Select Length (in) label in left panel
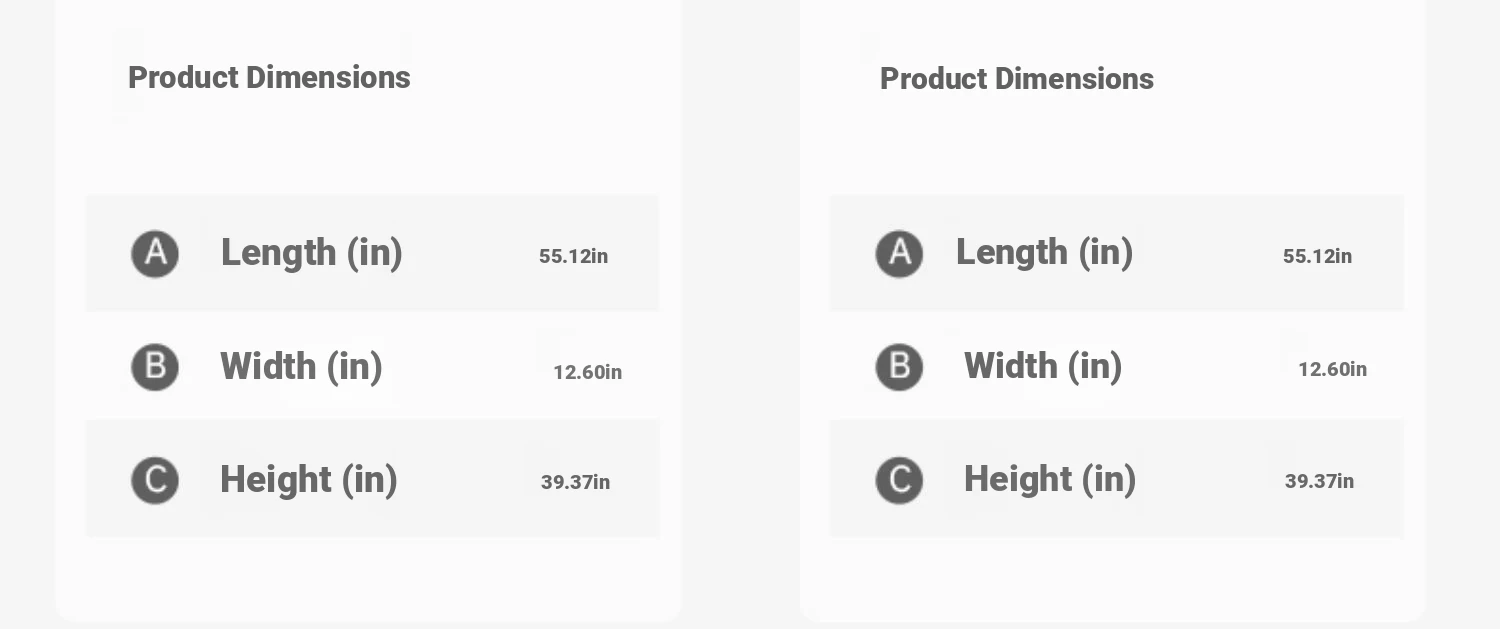 click(312, 253)
